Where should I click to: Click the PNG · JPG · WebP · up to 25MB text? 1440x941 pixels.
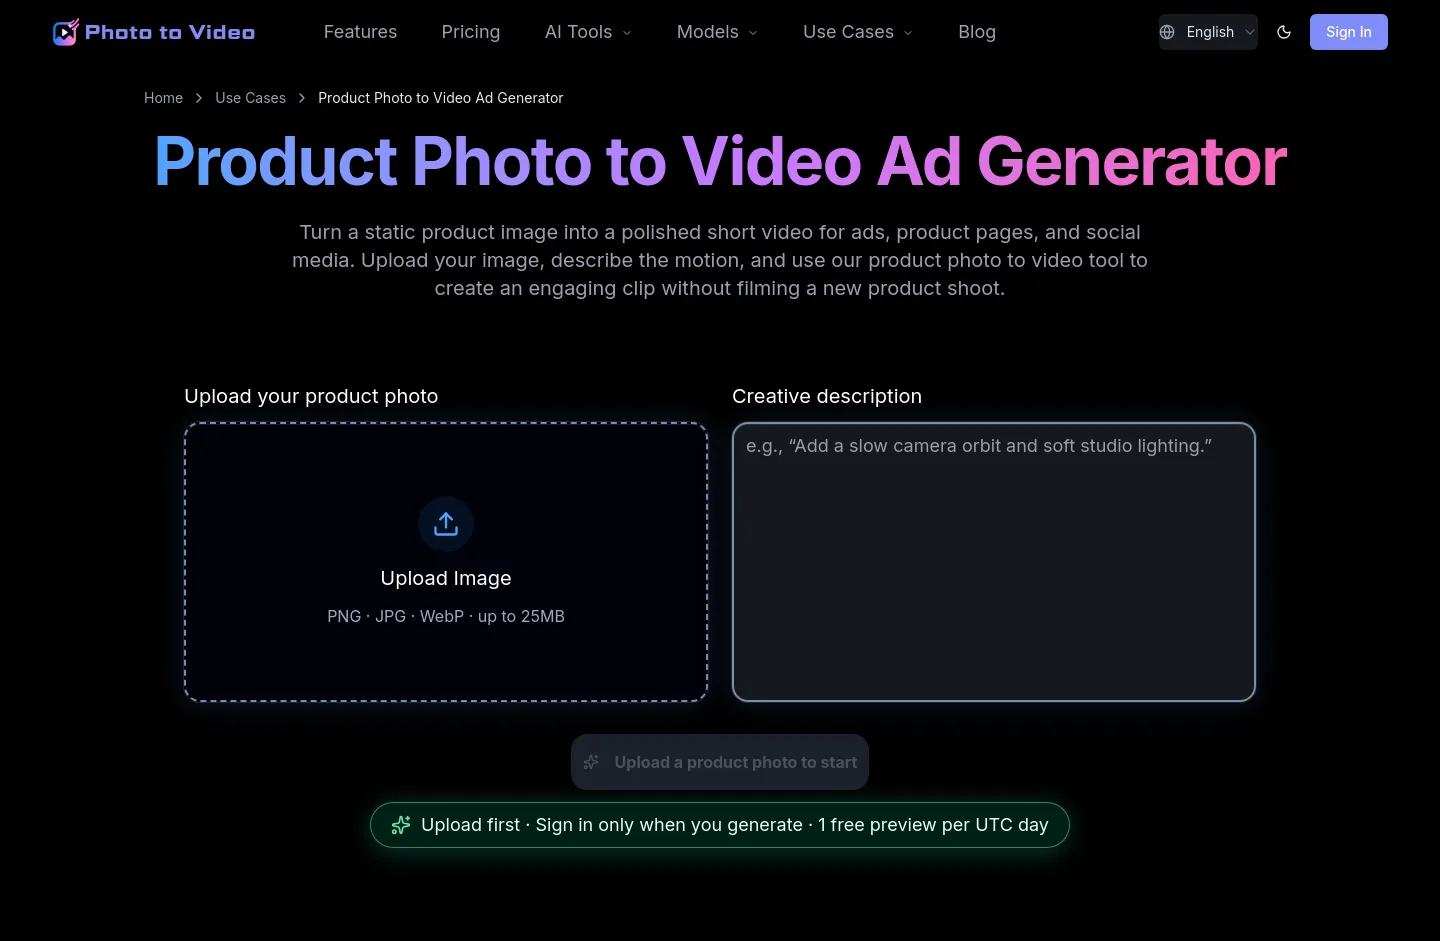[x=446, y=616]
